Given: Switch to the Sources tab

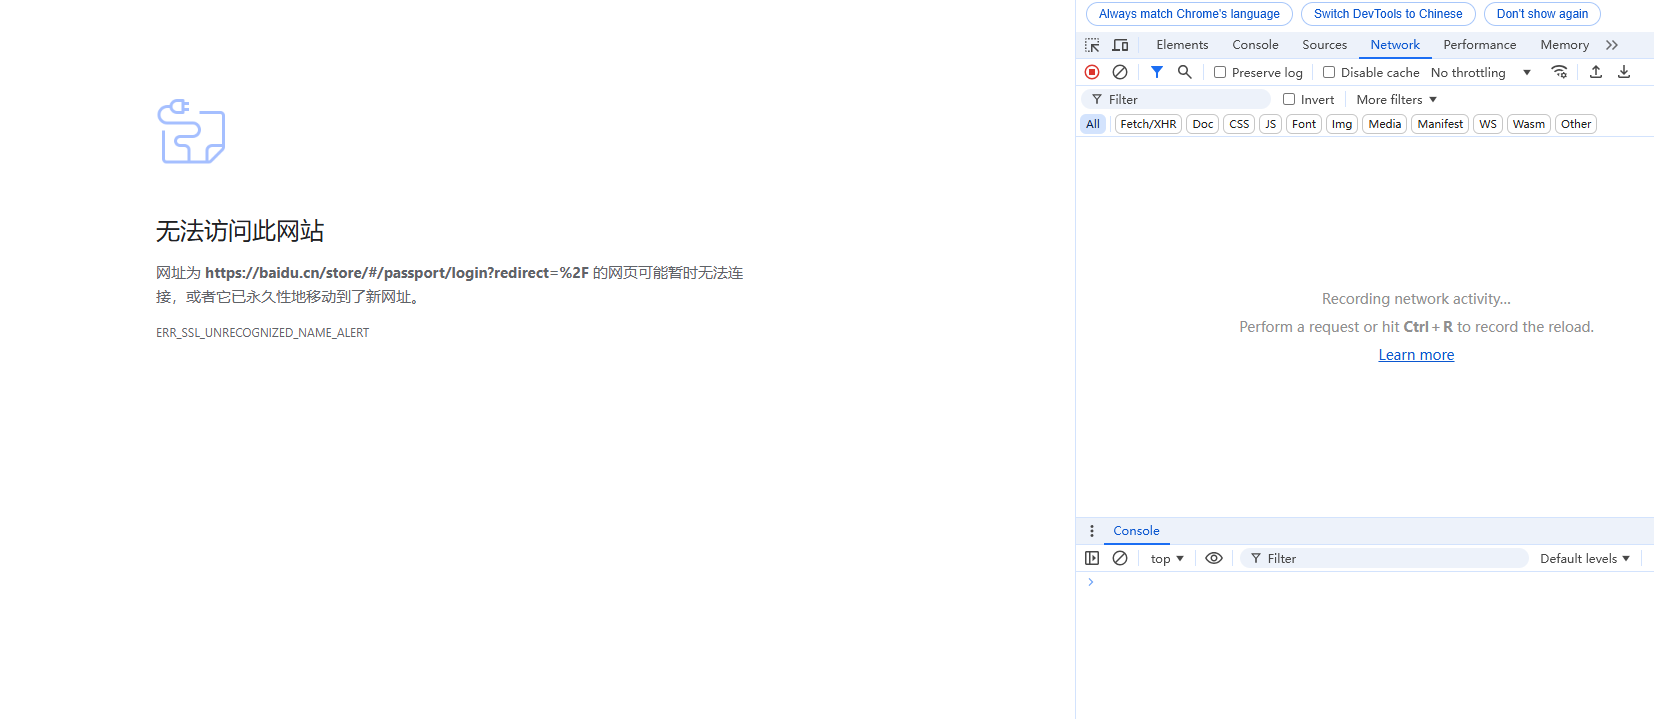Looking at the screenshot, I should pyautogui.click(x=1324, y=45).
